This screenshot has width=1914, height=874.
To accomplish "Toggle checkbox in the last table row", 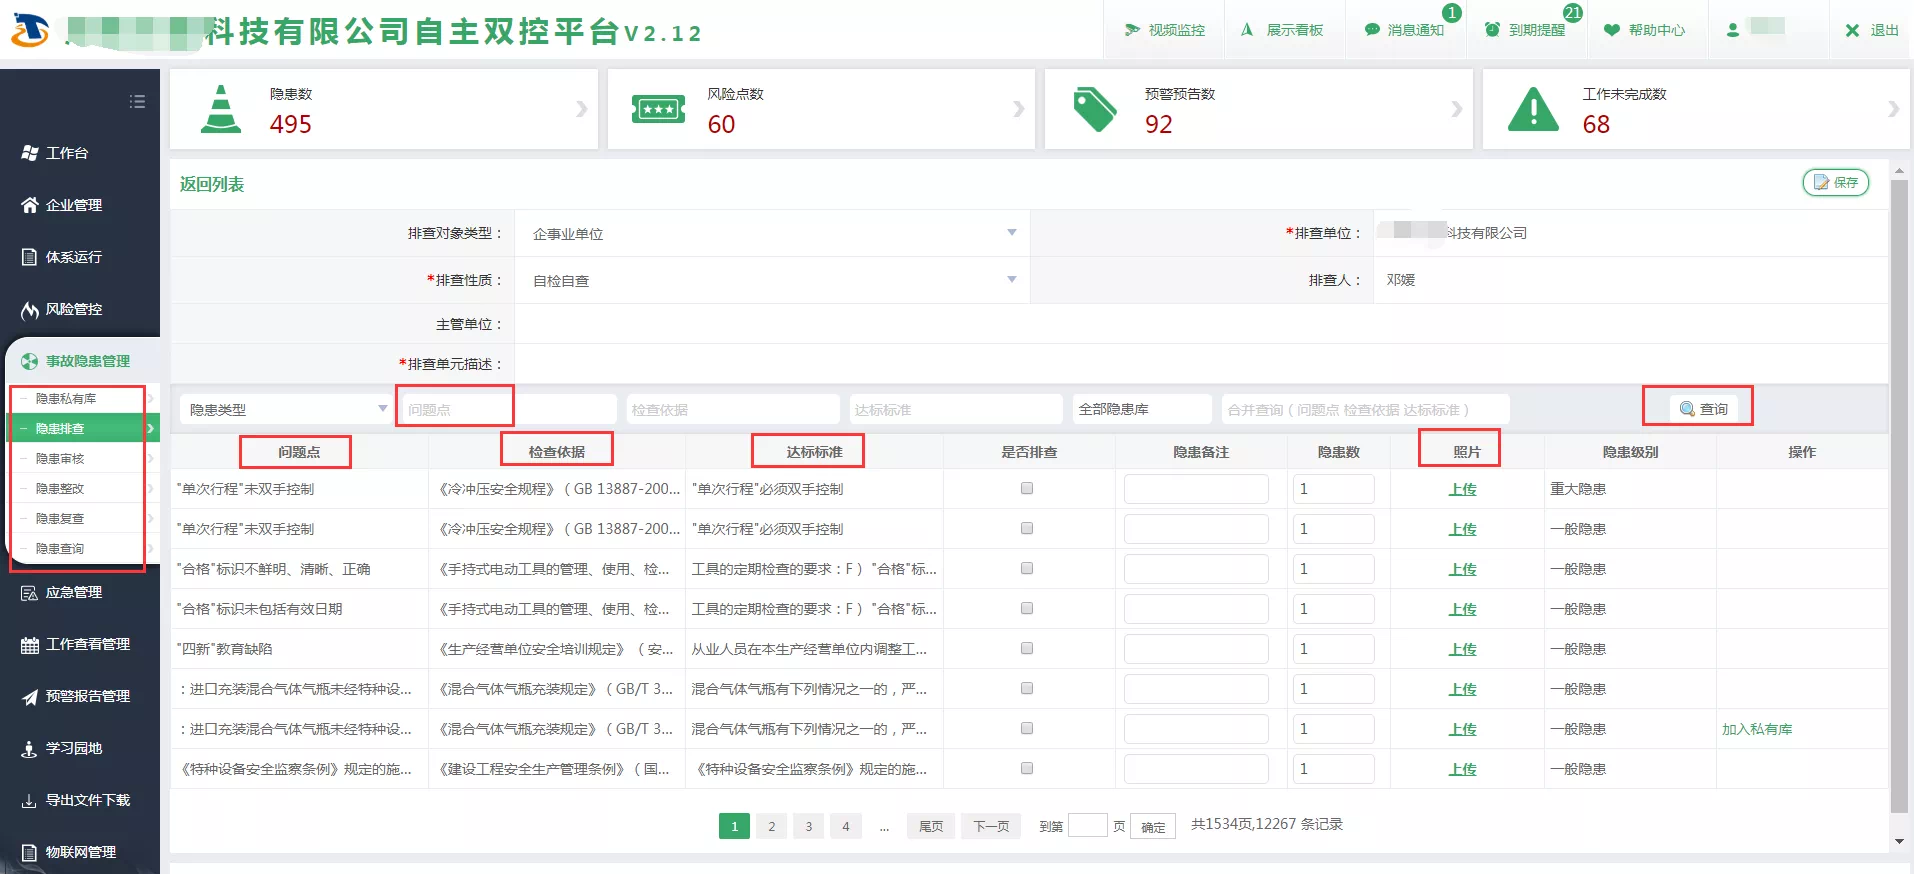I will [x=1026, y=769].
